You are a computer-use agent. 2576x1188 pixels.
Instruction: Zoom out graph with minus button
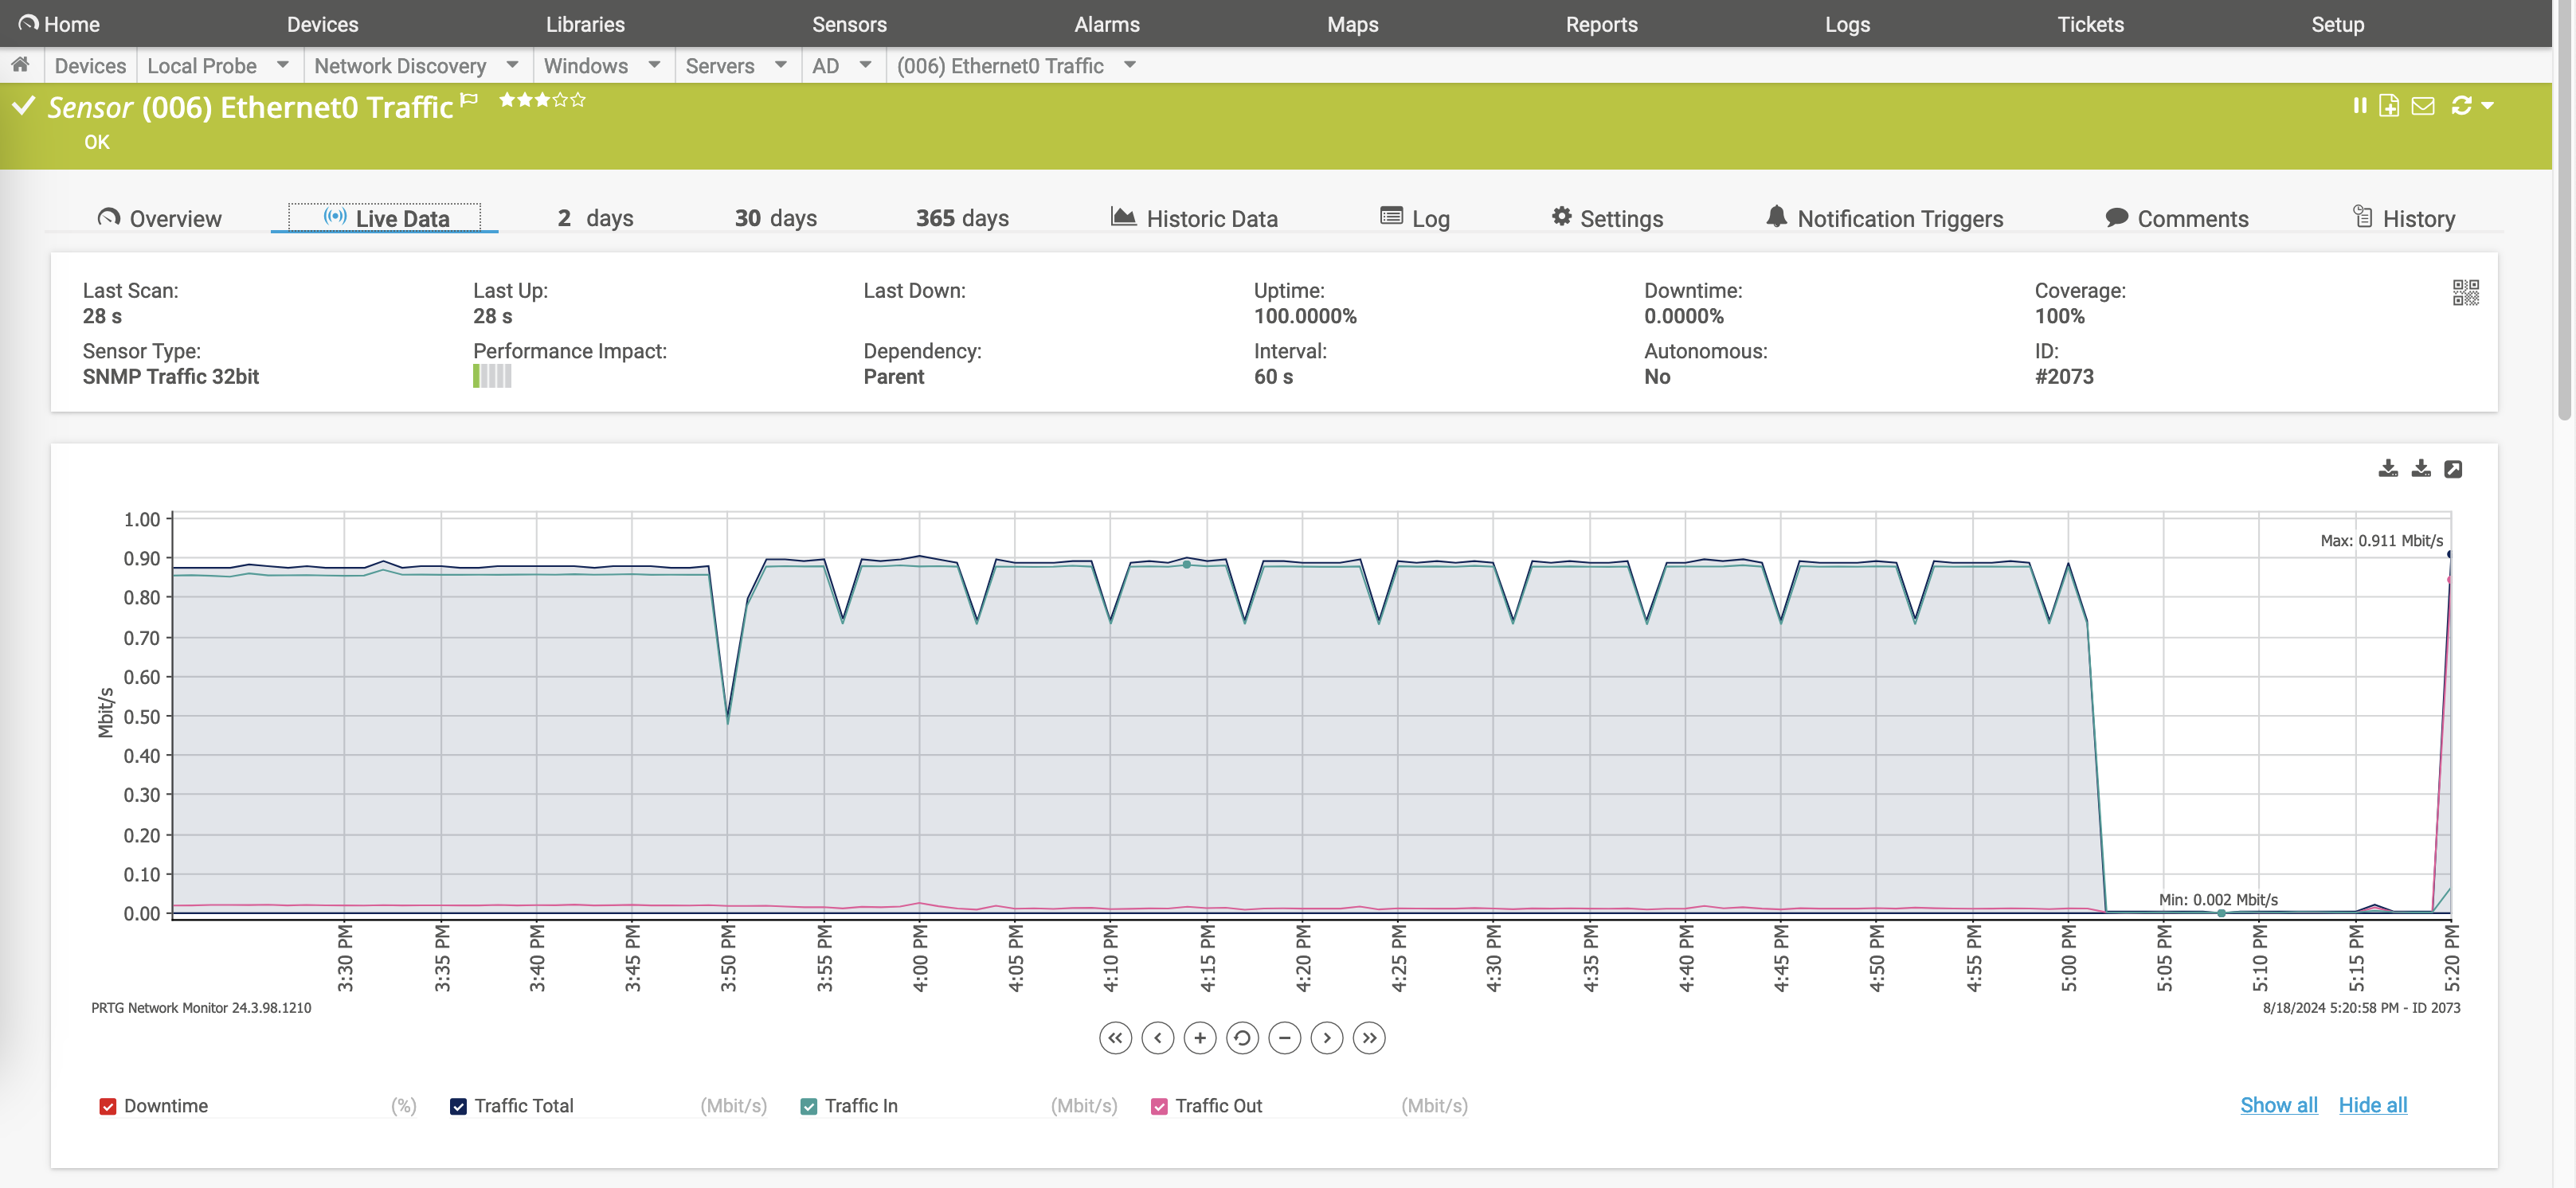[1284, 1038]
